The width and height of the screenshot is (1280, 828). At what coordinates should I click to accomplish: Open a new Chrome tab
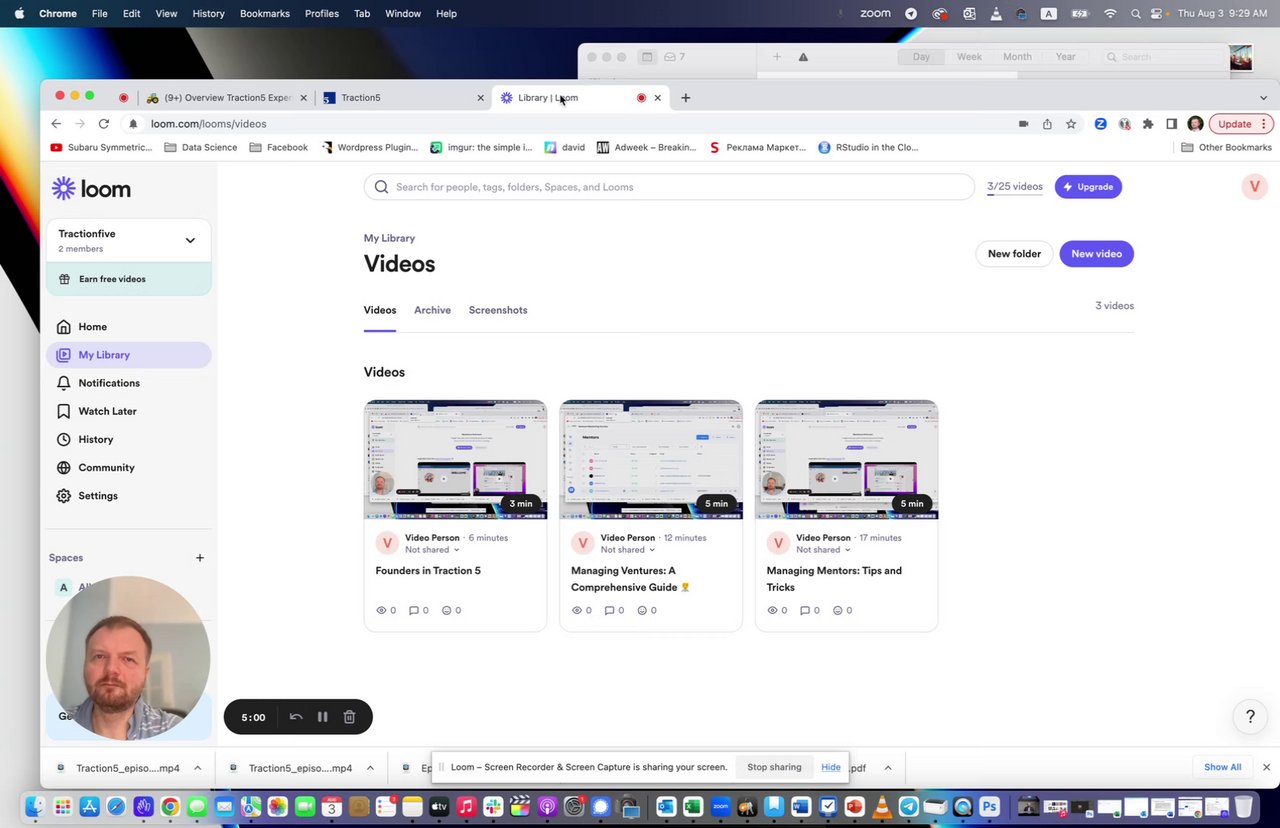685,98
